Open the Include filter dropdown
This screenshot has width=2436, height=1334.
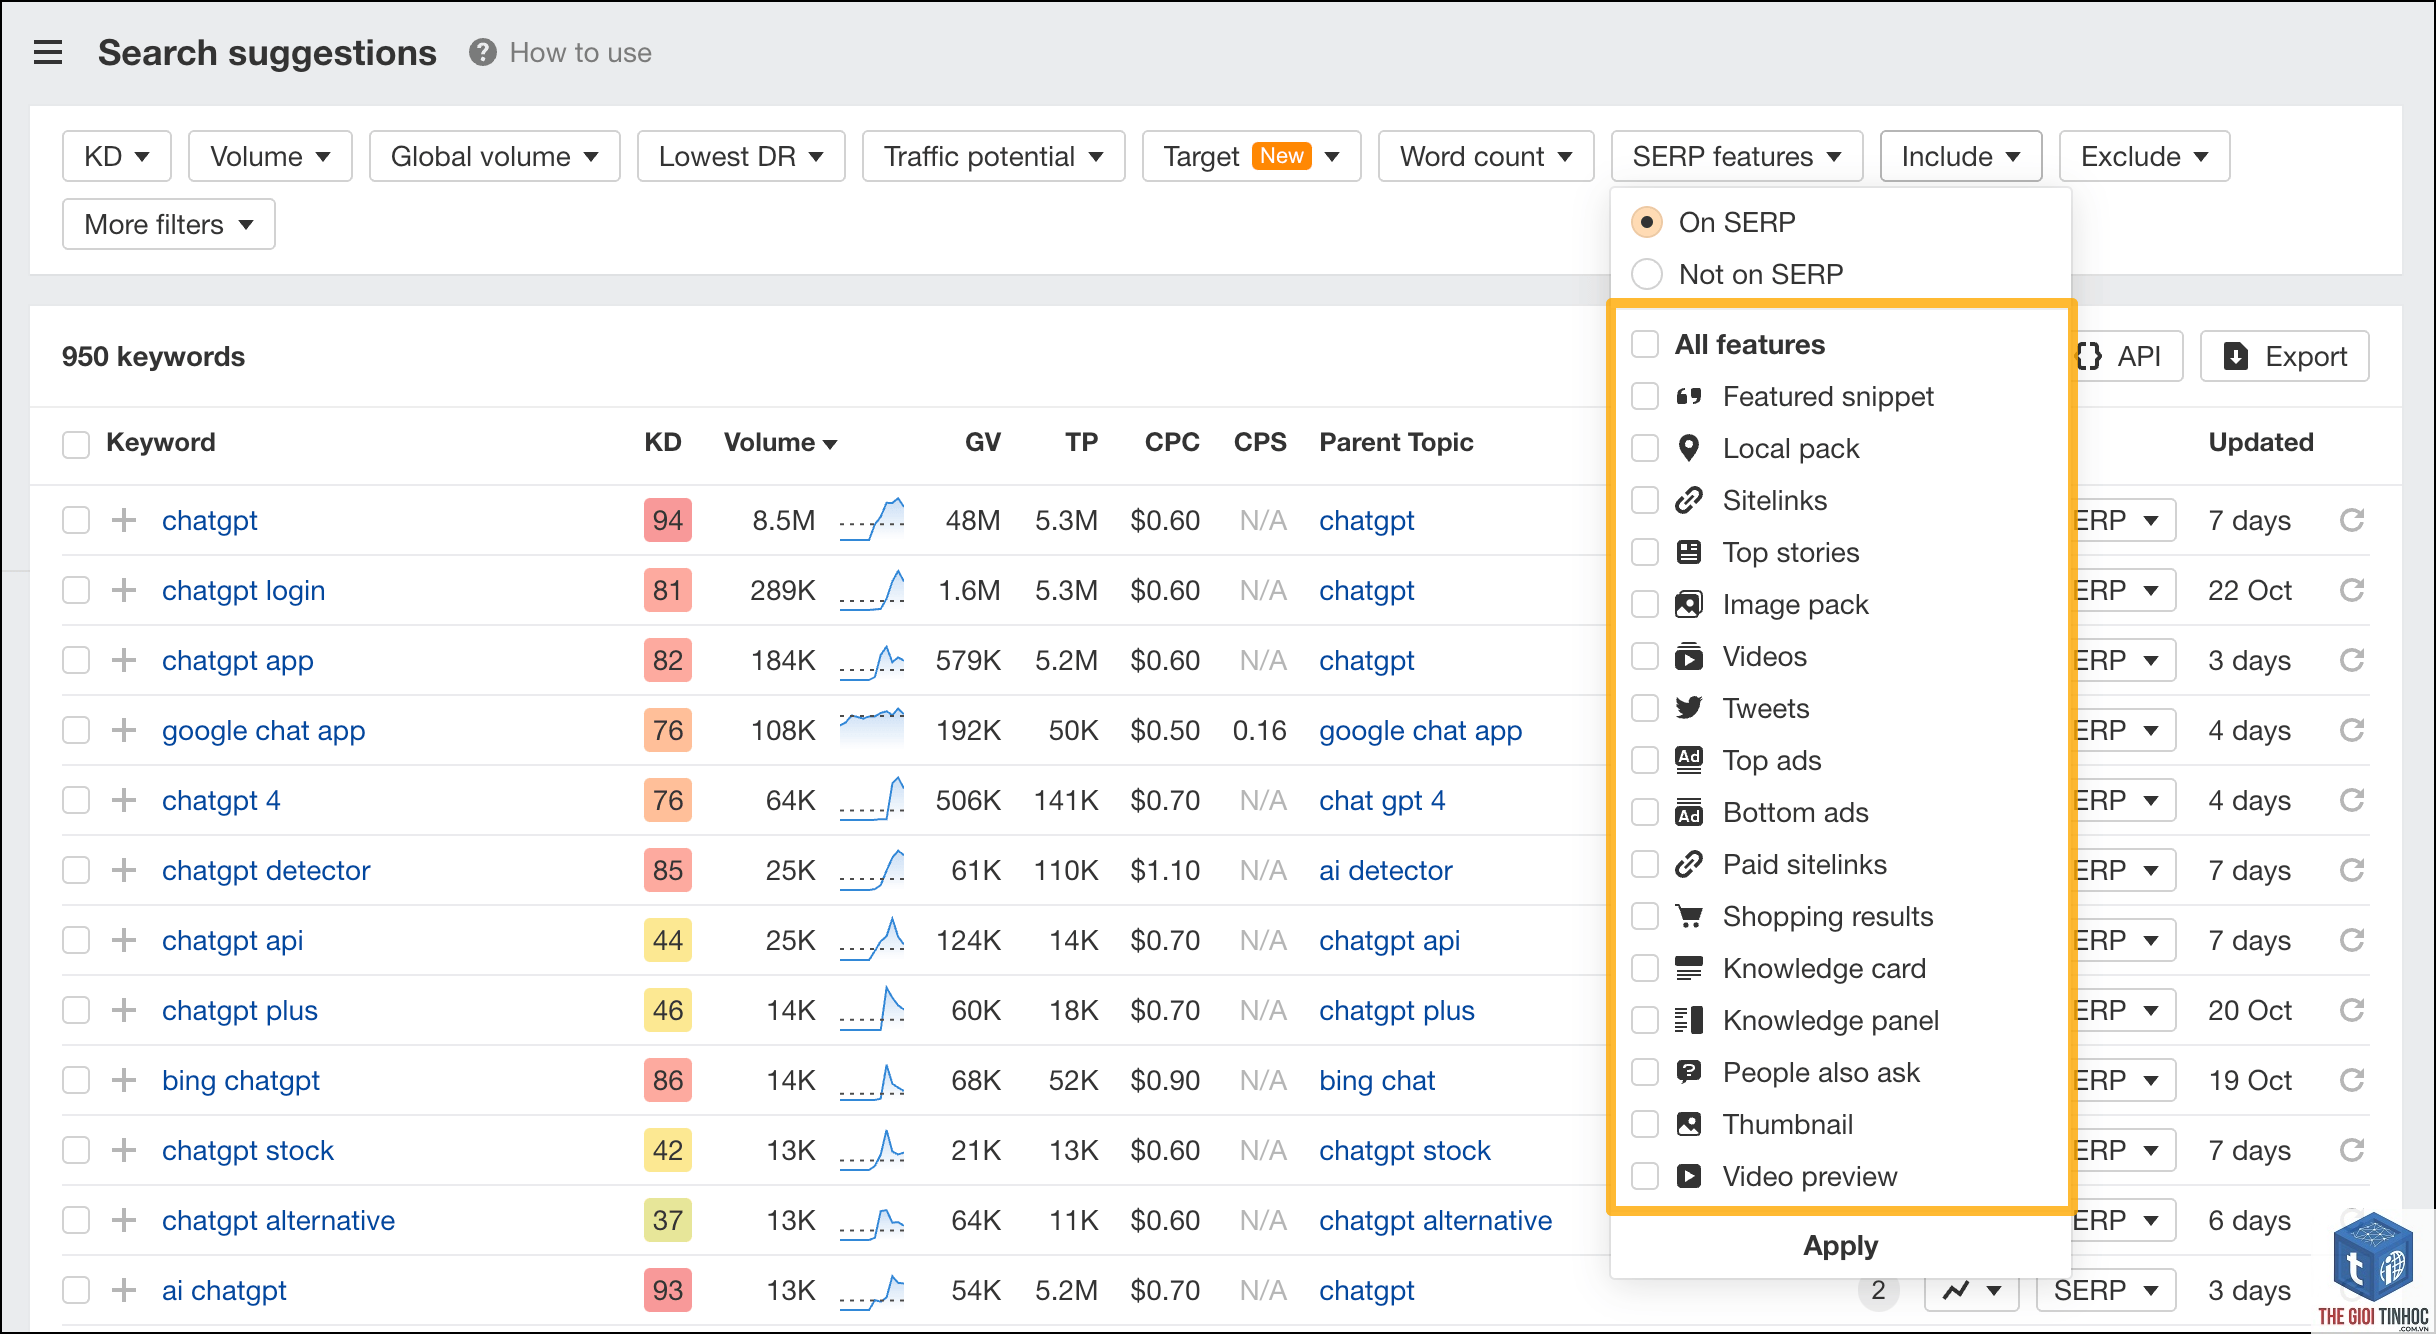pyautogui.click(x=1961, y=156)
